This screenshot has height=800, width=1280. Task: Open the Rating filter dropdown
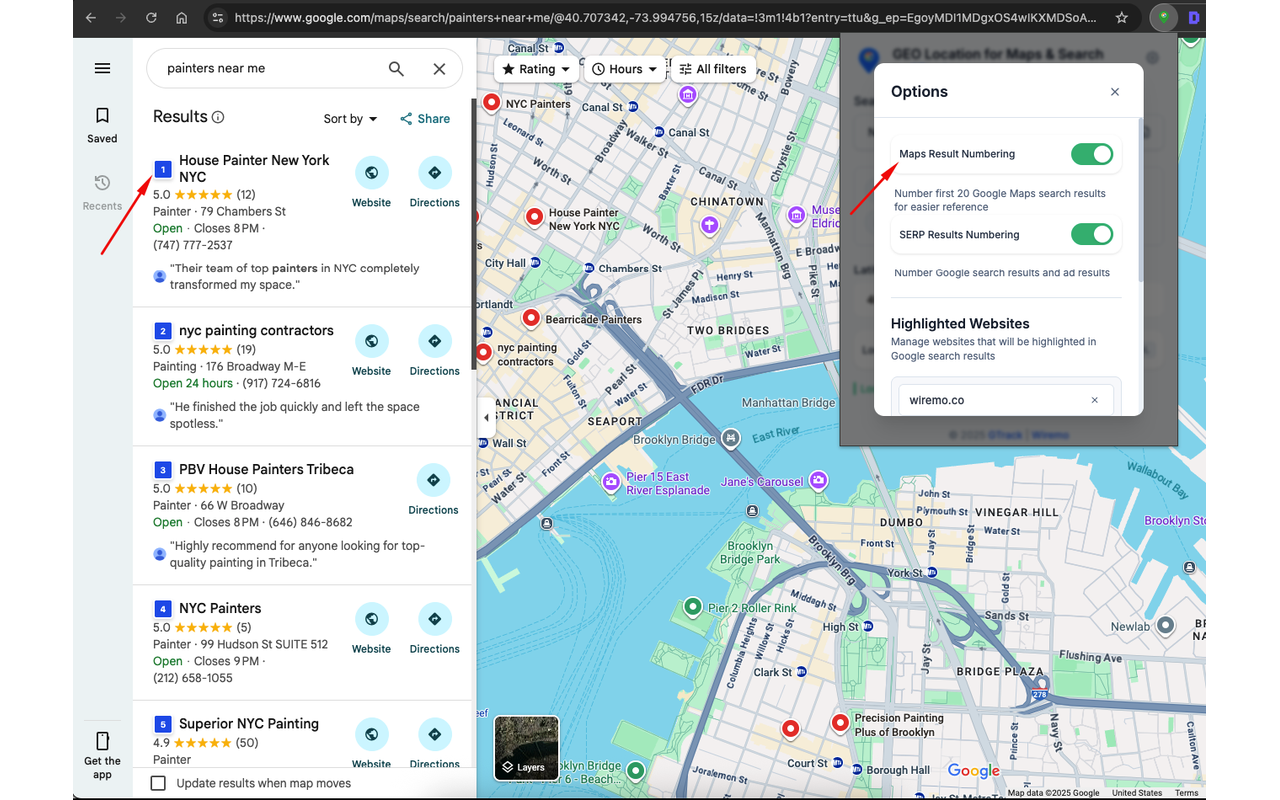point(536,69)
